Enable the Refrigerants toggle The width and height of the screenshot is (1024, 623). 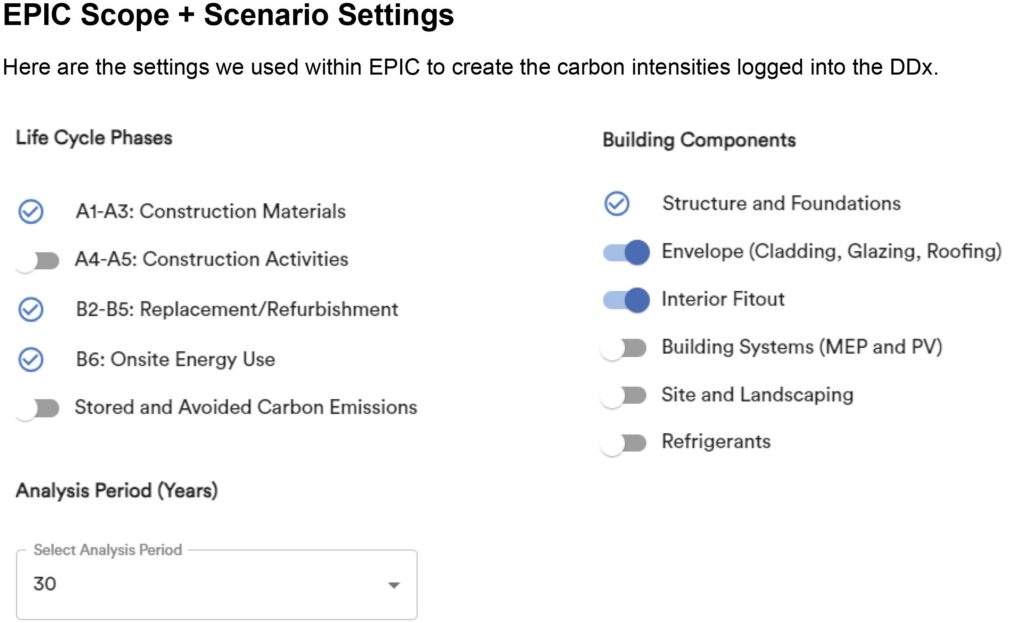click(625, 442)
